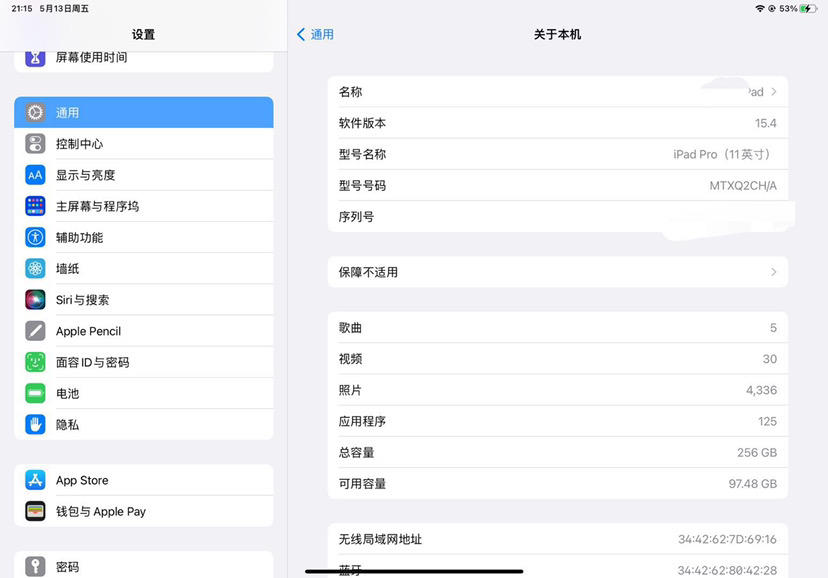Open the Apple Pencil icon
Screen dimensions: 828x578
point(35,331)
